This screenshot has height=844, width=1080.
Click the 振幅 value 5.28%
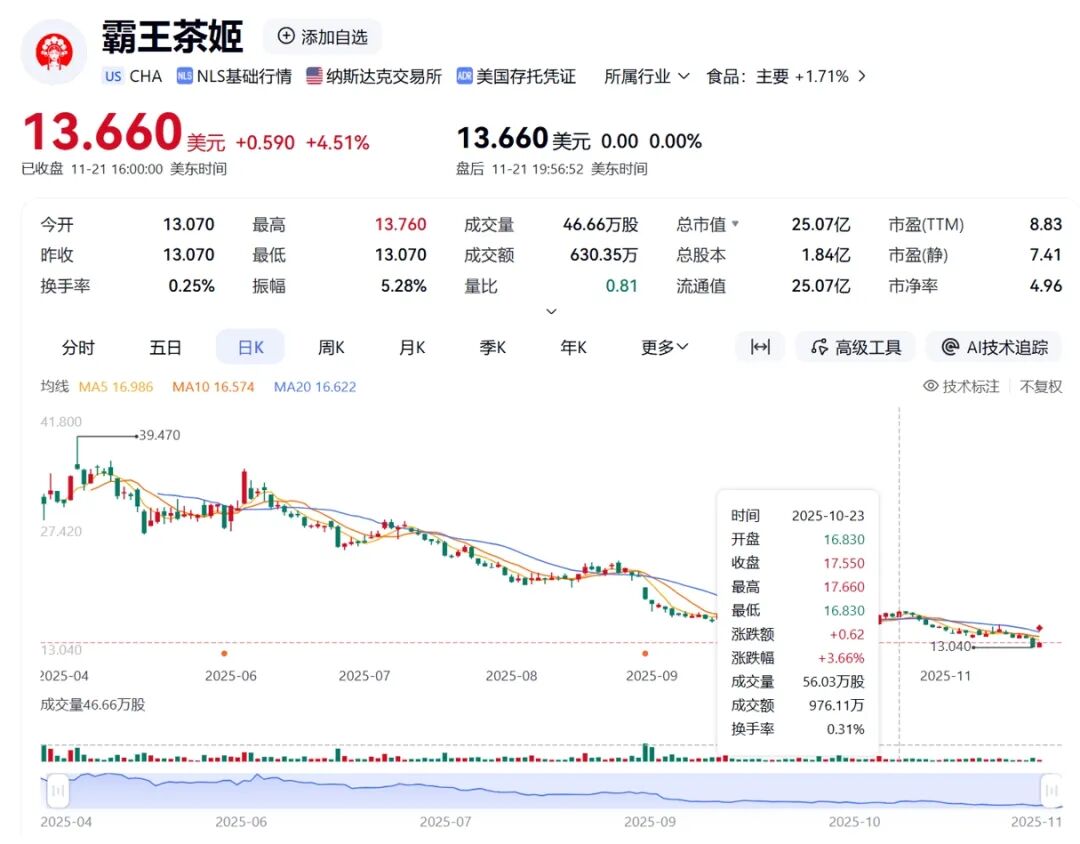point(404,286)
